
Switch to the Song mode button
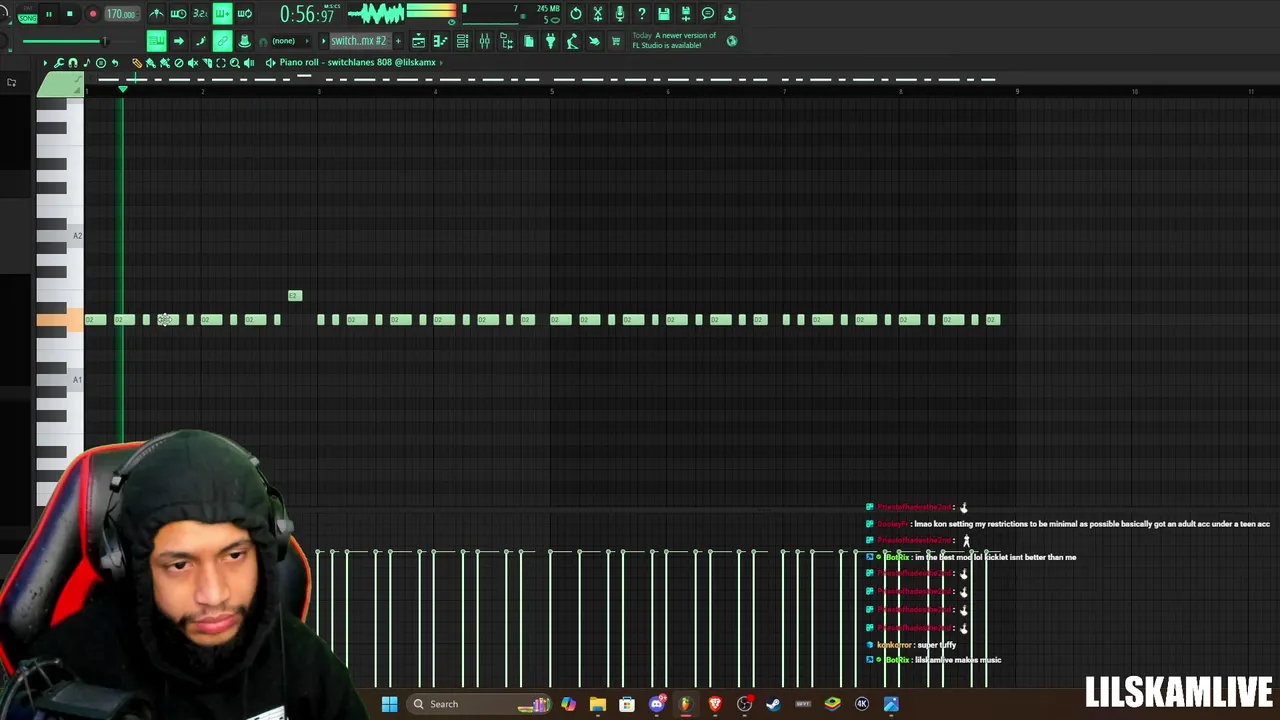(x=27, y=18)
